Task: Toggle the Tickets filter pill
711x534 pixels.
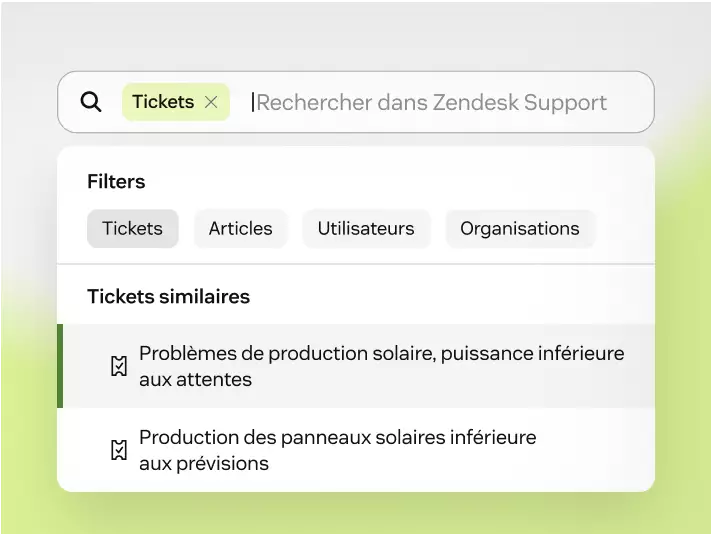Action: (132, 228)
